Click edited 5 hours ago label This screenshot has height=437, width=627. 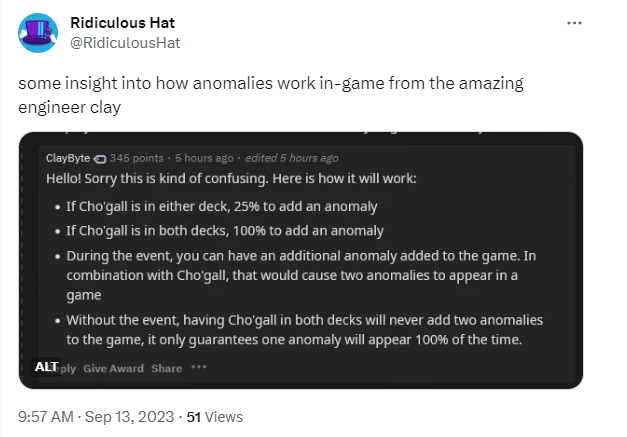(292, 158)
